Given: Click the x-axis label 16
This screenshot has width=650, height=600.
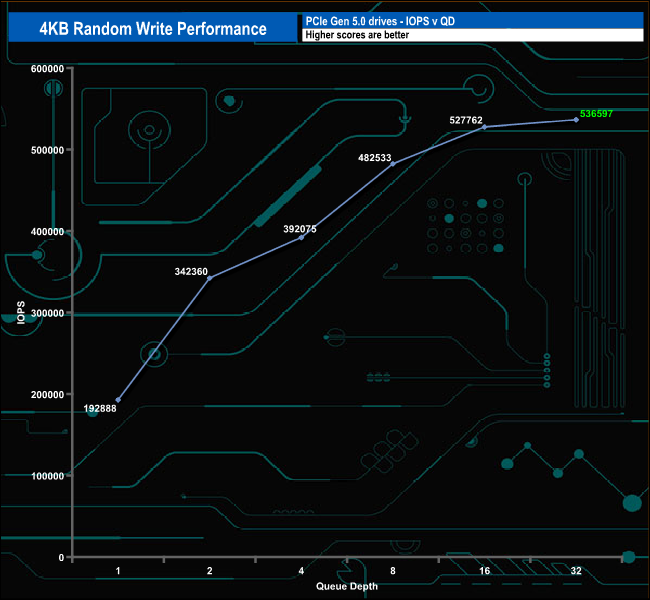Looking at the screenshot, I should [x=485, y=571].
